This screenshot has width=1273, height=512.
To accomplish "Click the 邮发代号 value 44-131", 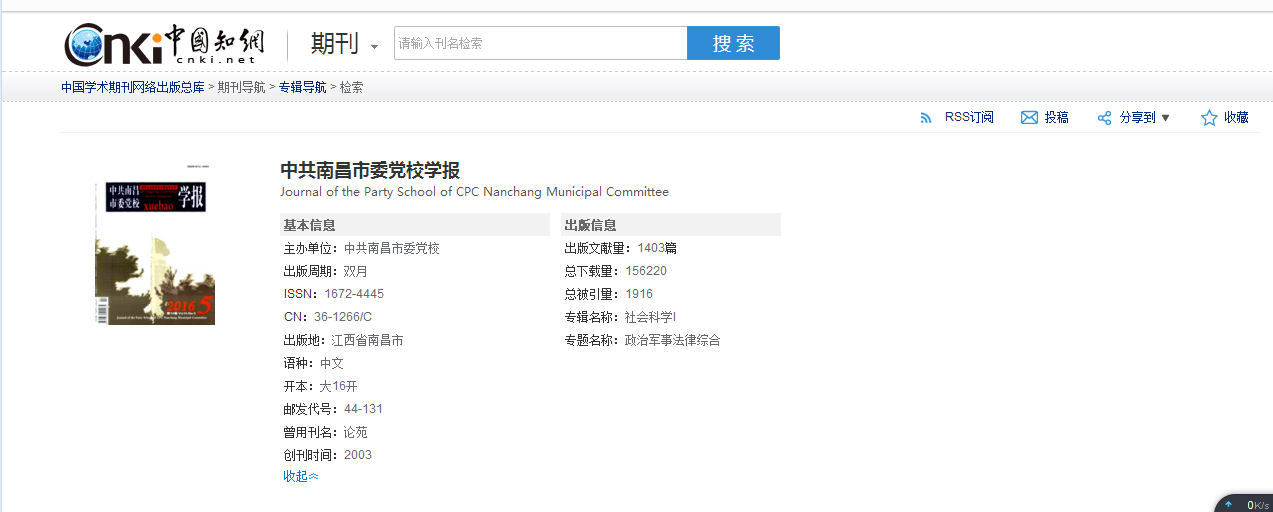I will 363,409.
